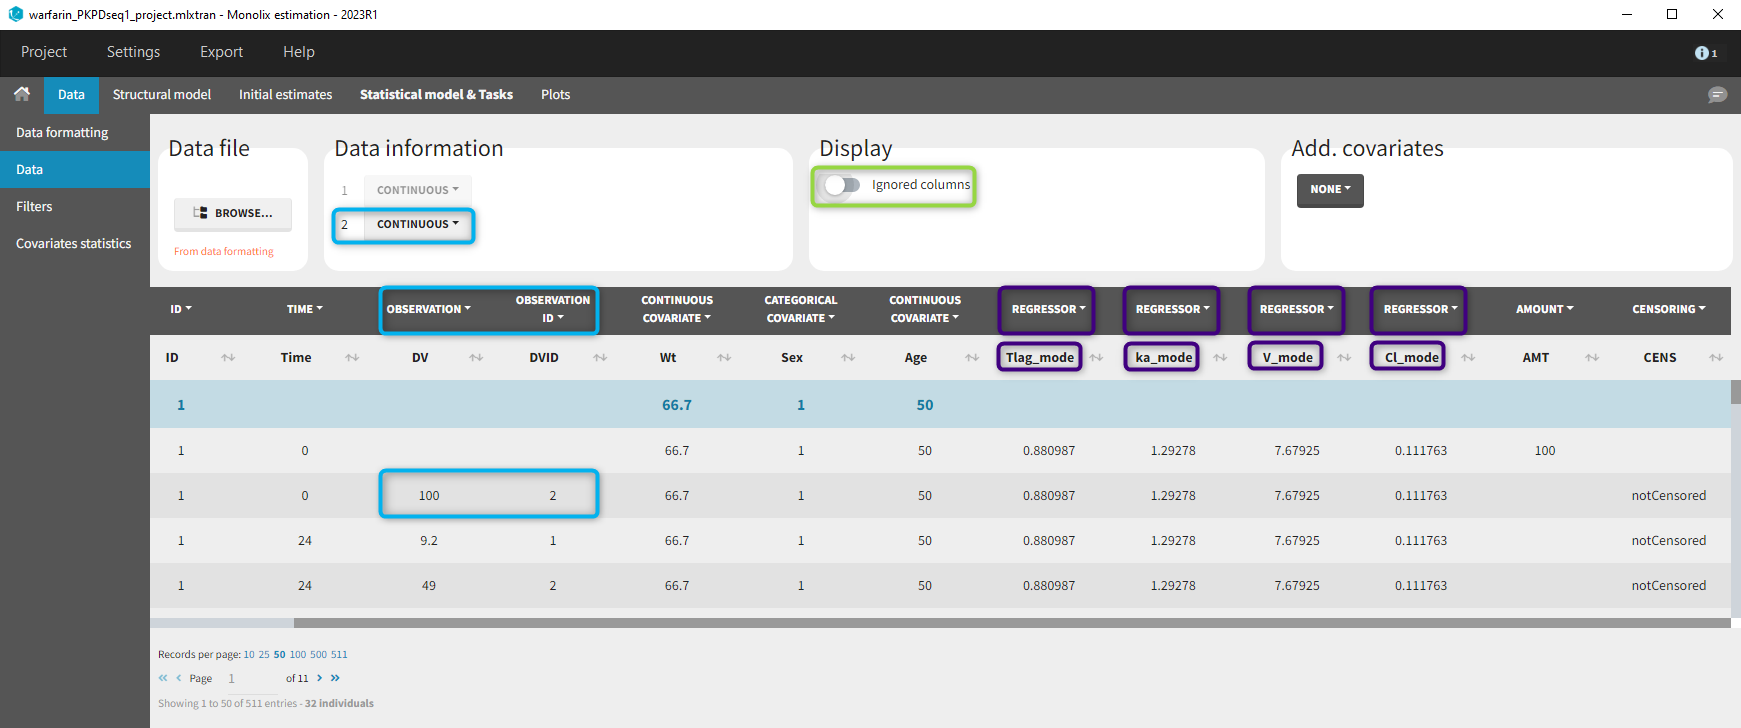Sort table by the Time column arrows
1741x728 pixels.
[x=352, y=358]
